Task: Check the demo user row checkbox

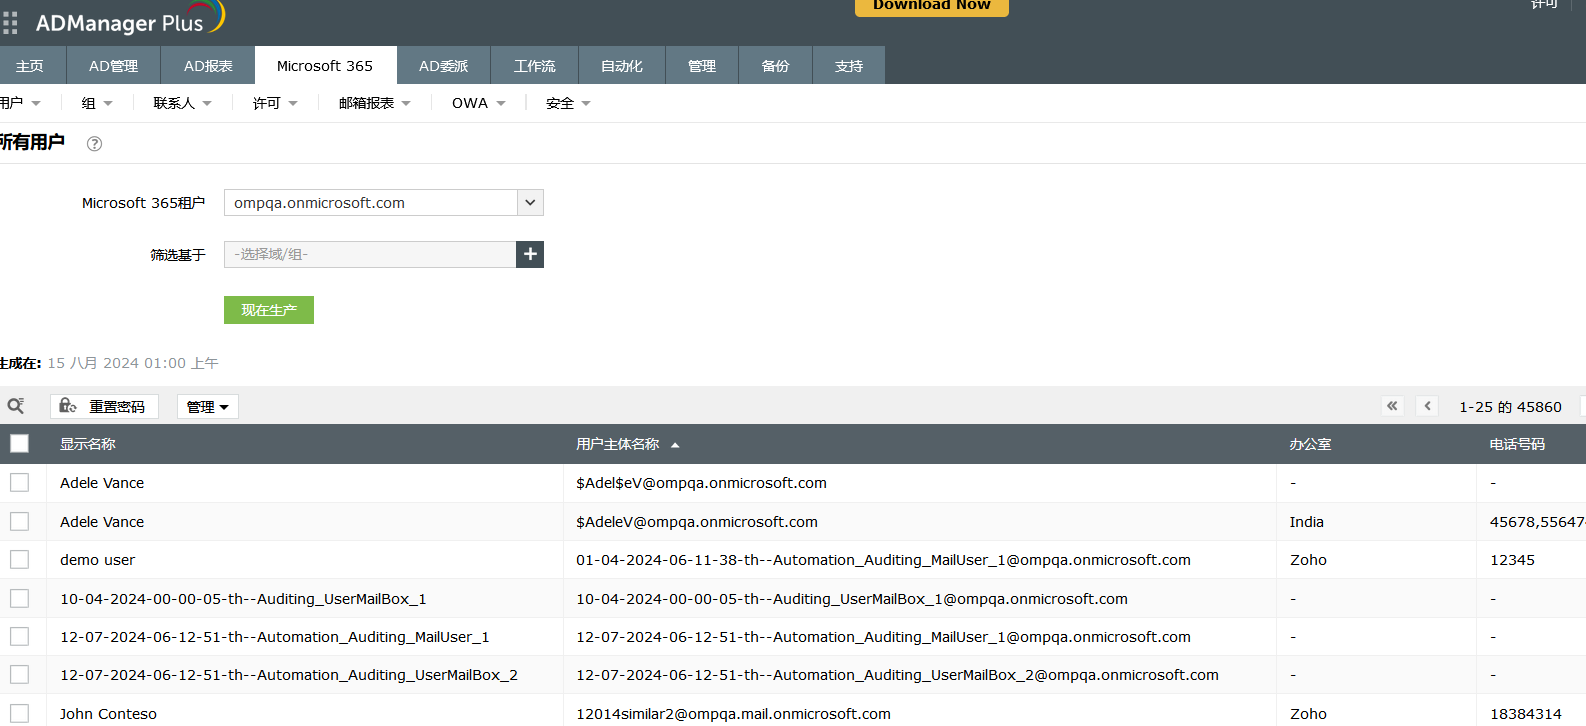Action: point(19,560)
